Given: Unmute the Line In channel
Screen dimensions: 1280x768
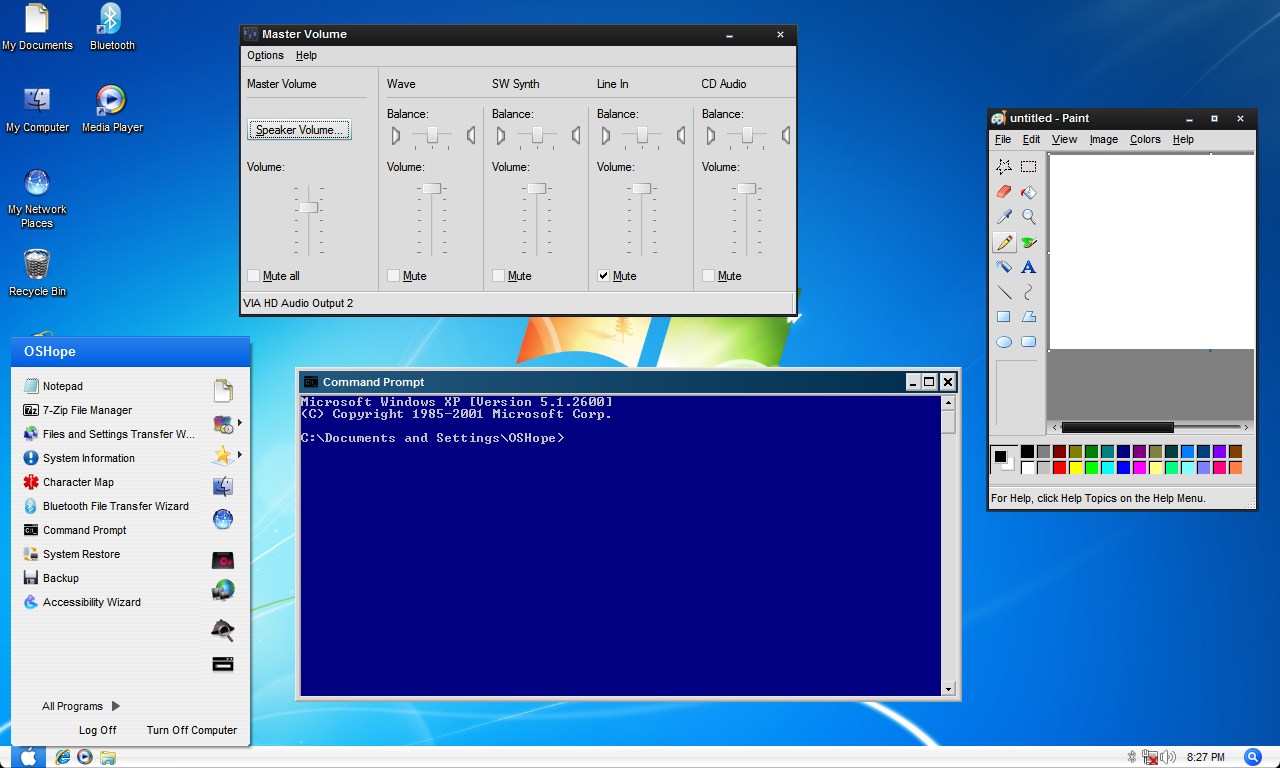Looking at the screenshot, I should click(603, 276).
